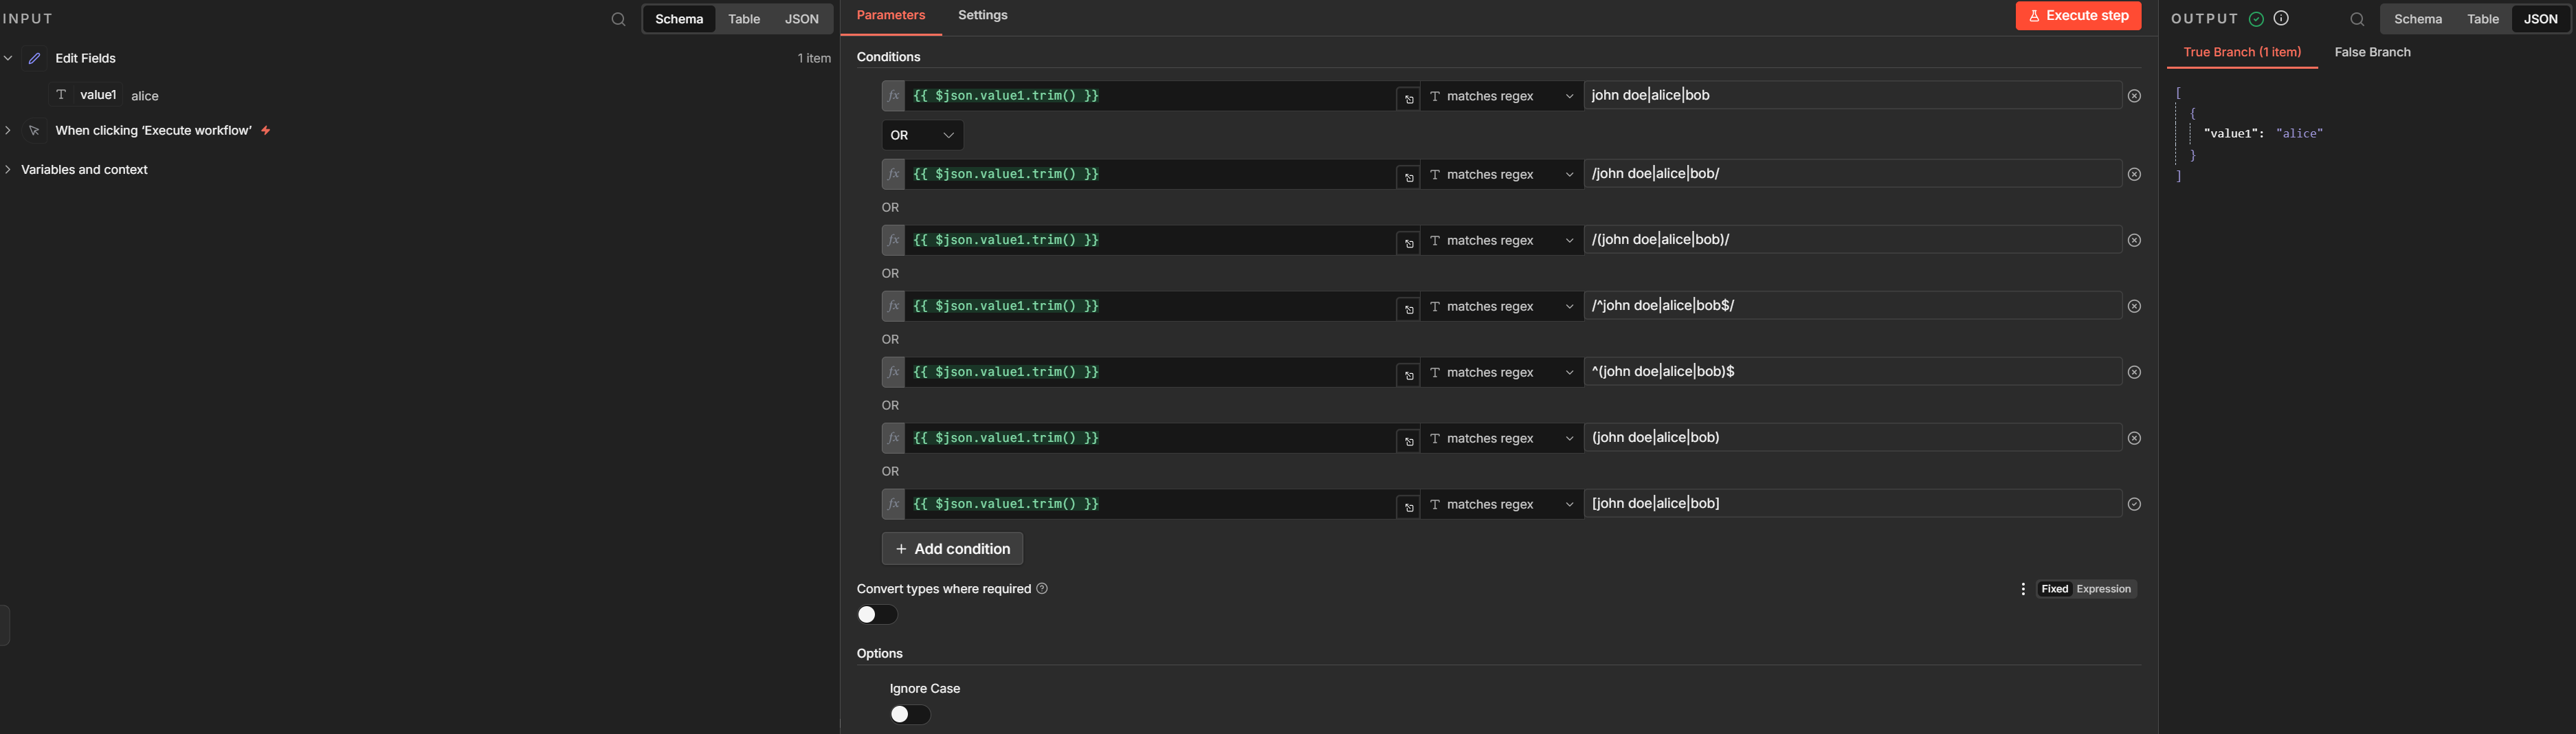Open the options icon beside the last condition
2576x734 pixels.
click(2134, 504)
